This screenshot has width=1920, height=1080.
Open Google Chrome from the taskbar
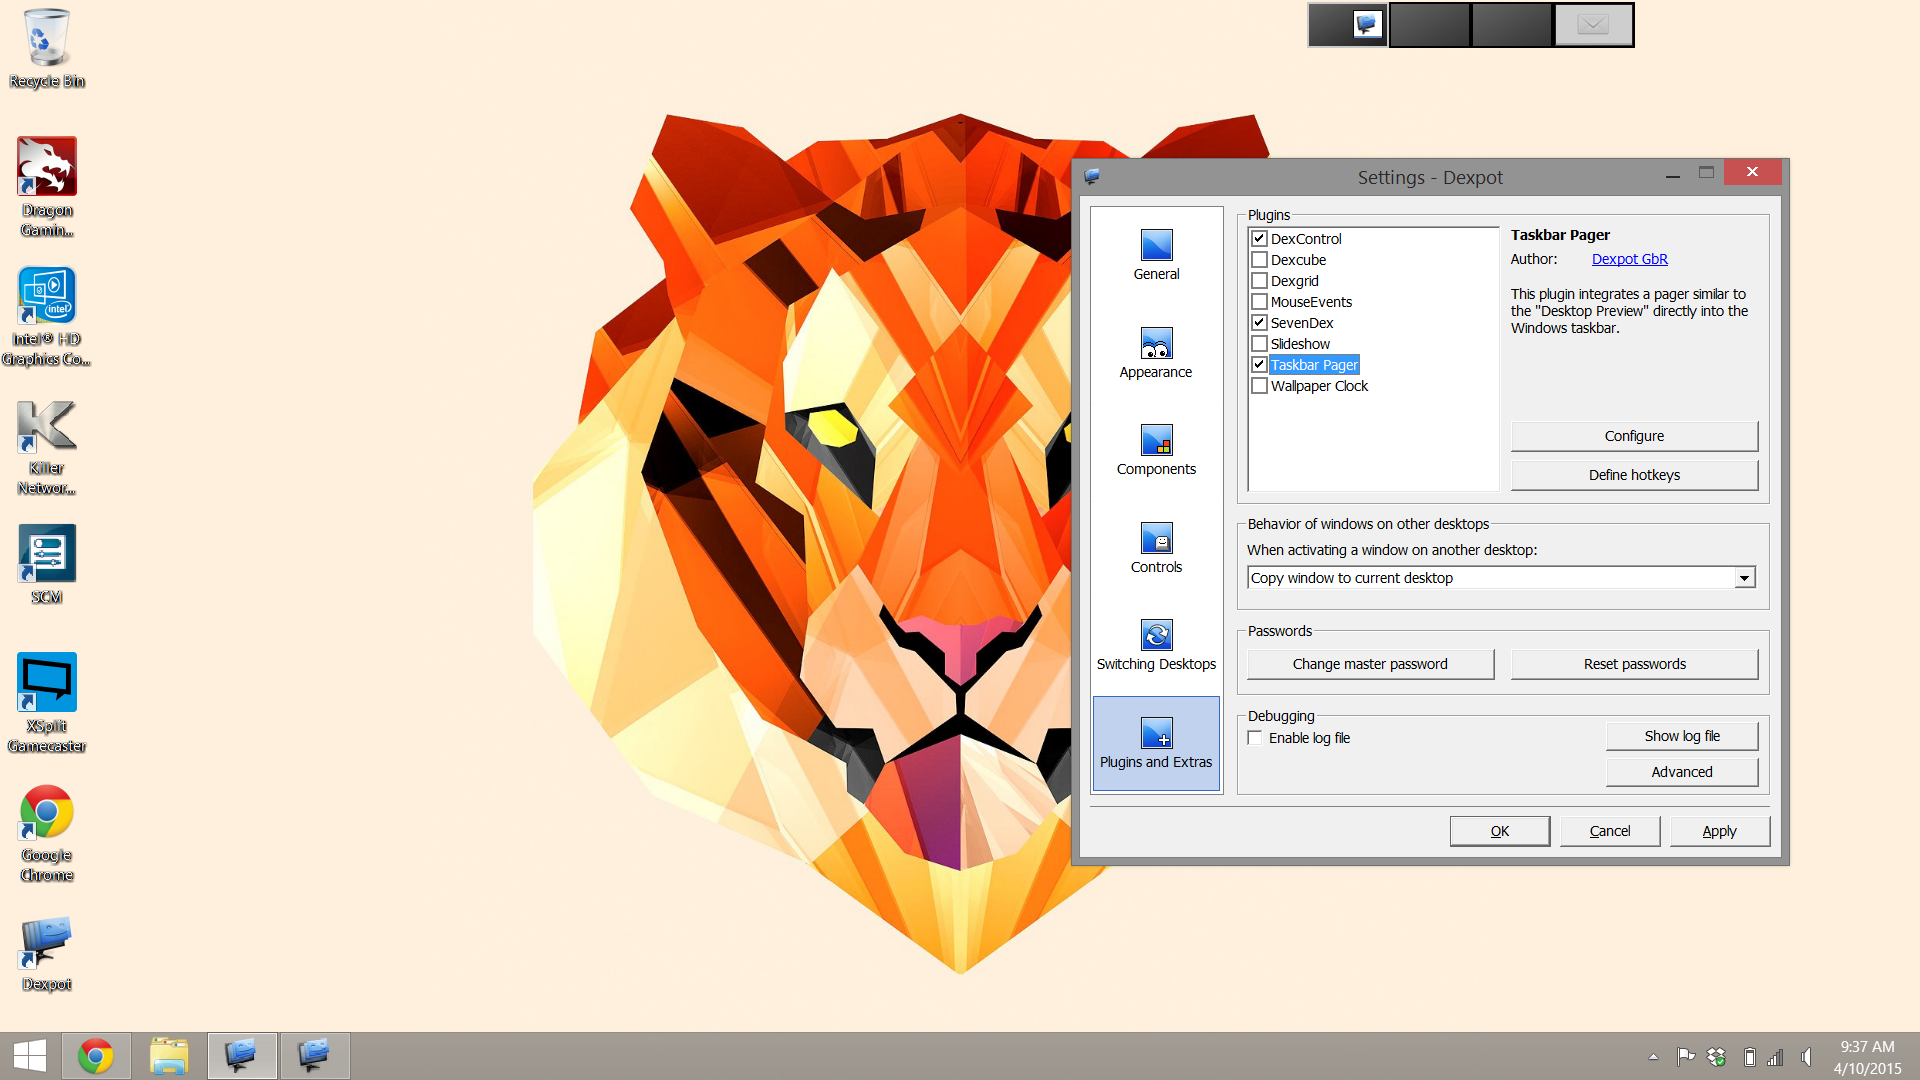[97, 1055]
